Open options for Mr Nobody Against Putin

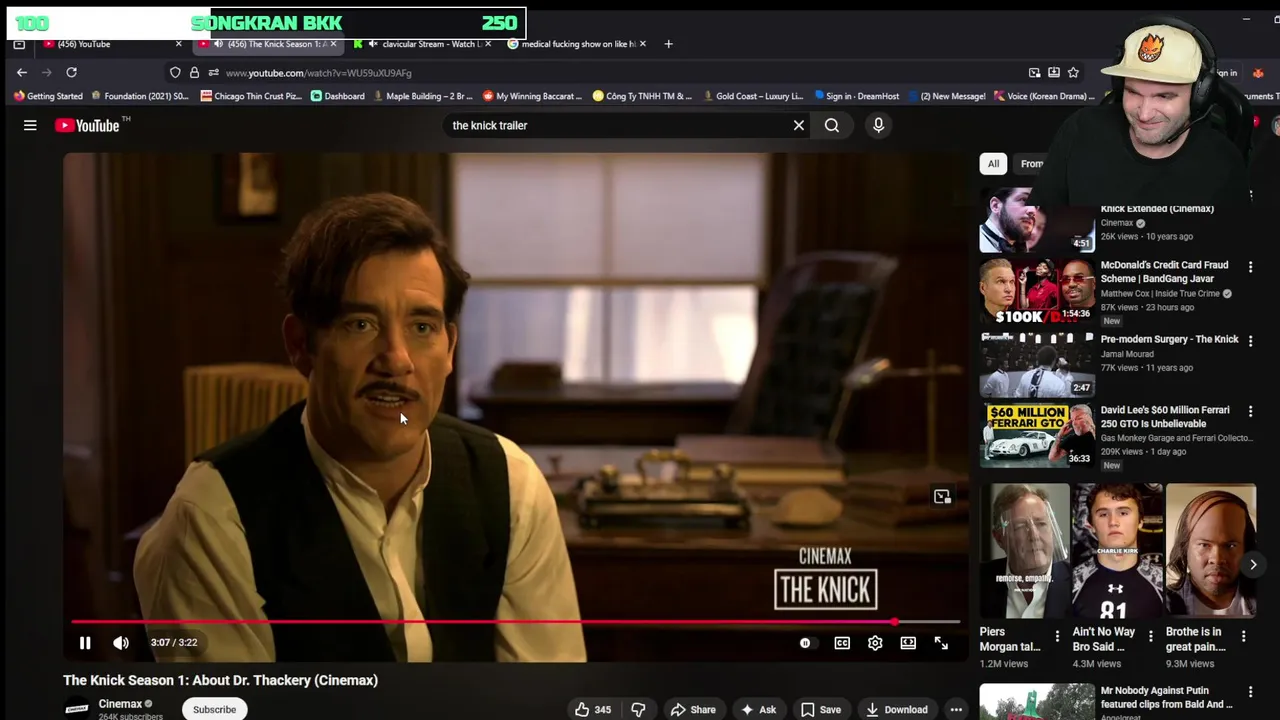[x=1250, y=691]
